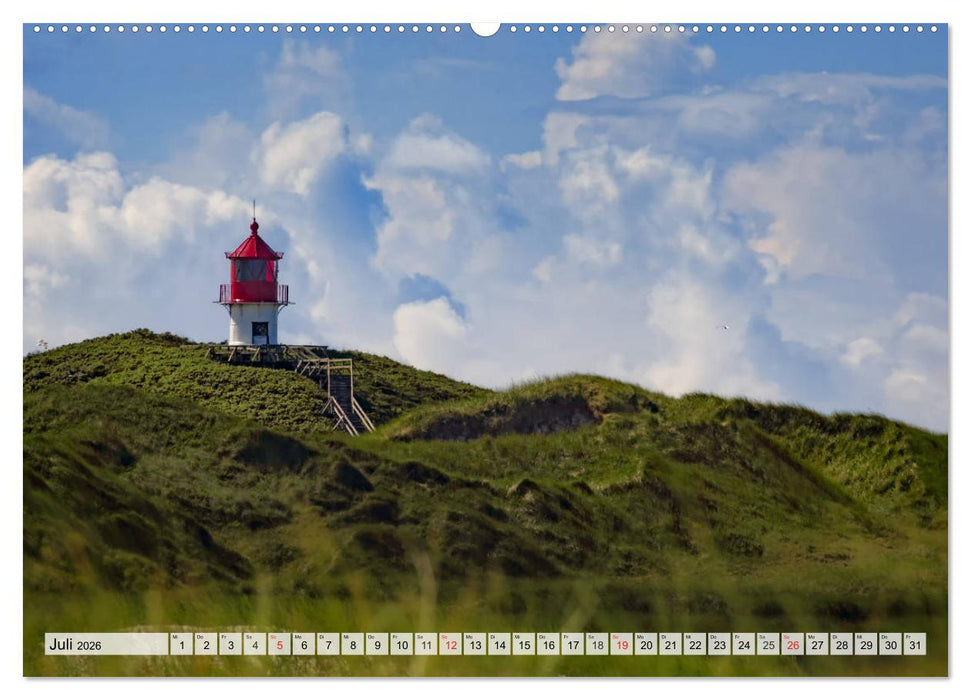The image size is (971, 700).
Task: Click the white lighthouse base door
Action: [259, 333]
